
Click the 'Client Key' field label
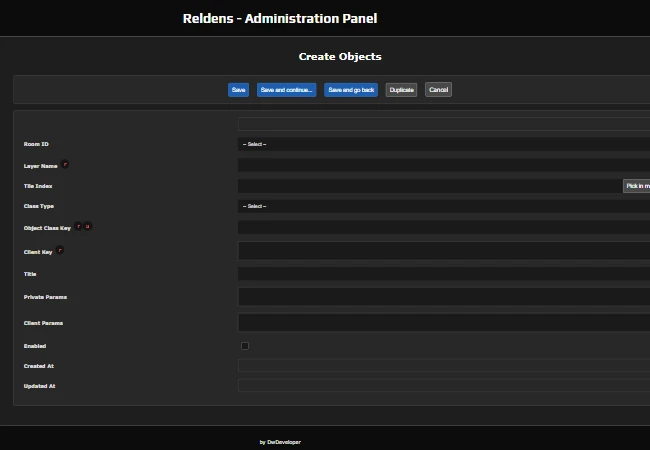38,252
